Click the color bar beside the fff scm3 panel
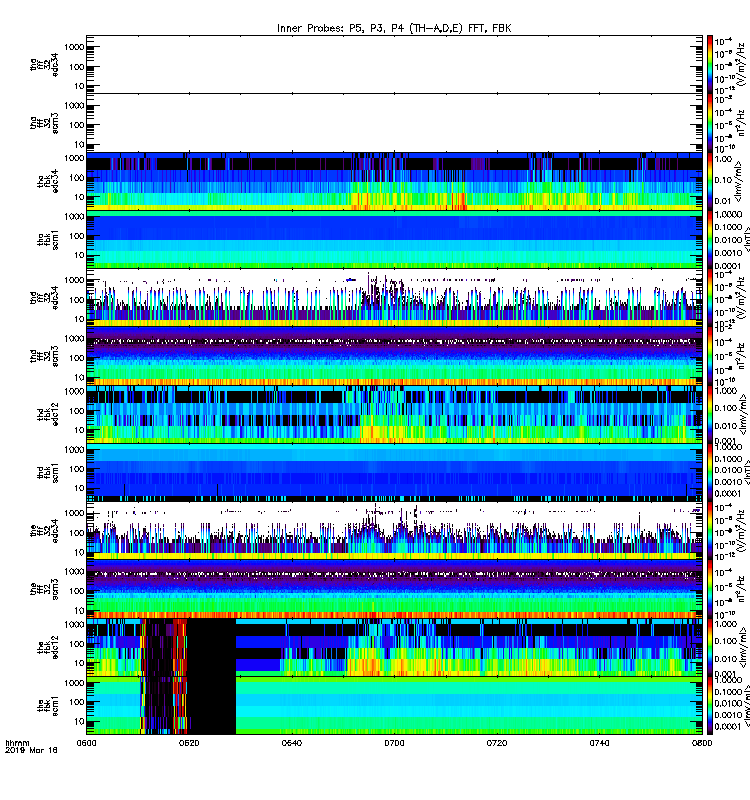 click(710, 588)
